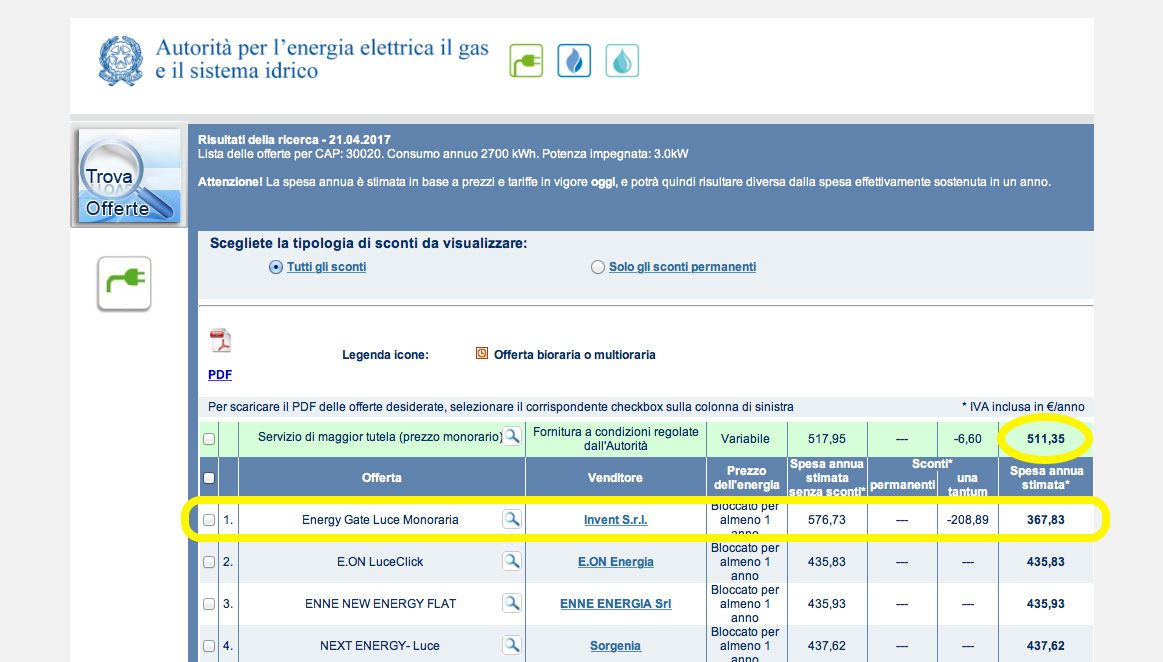Click the una tantum sub-header
The image size is (1163, 662).
point(967,485)
